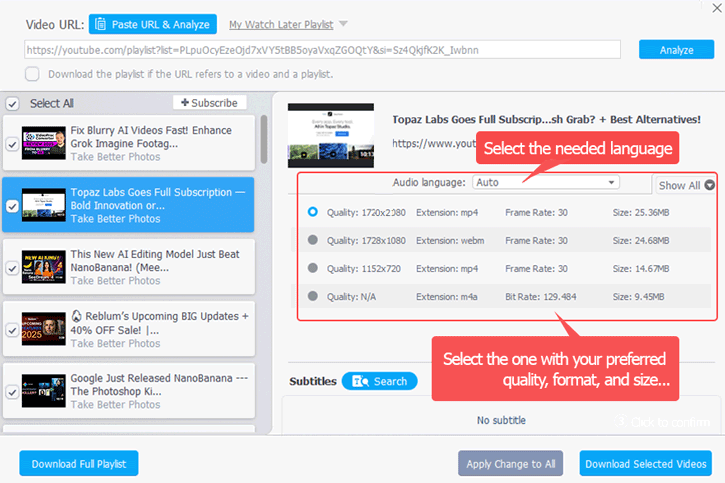Uncheck Reblum's Upcoming BIG Updates item
Image resolution: width=725 pixels, height=483 pixels.
click(x=12, y=330)
